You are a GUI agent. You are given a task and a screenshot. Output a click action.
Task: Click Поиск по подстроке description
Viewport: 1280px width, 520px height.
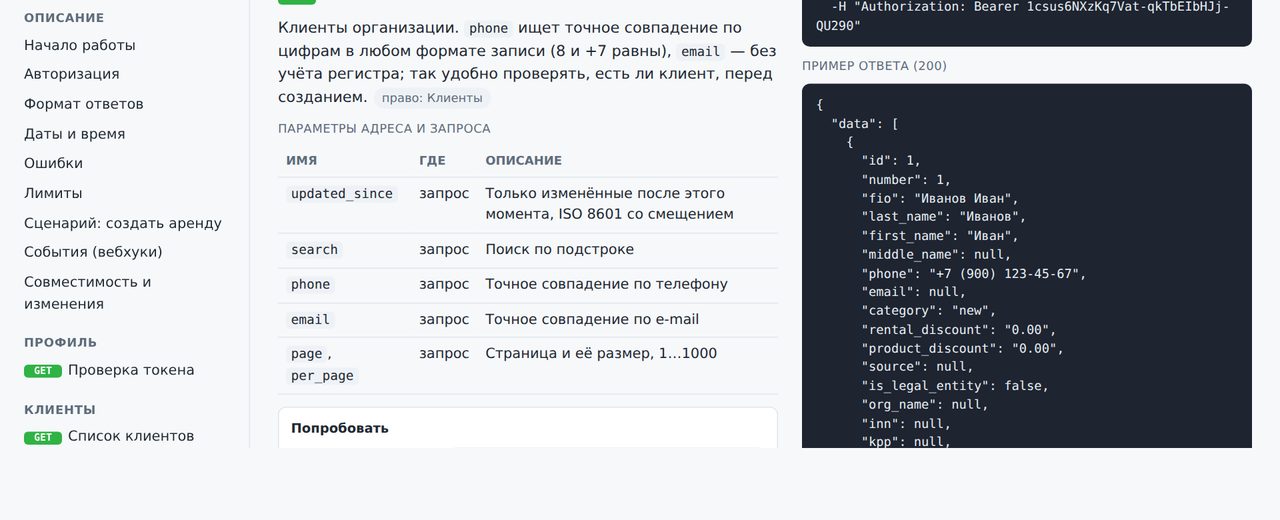(560, 249)
